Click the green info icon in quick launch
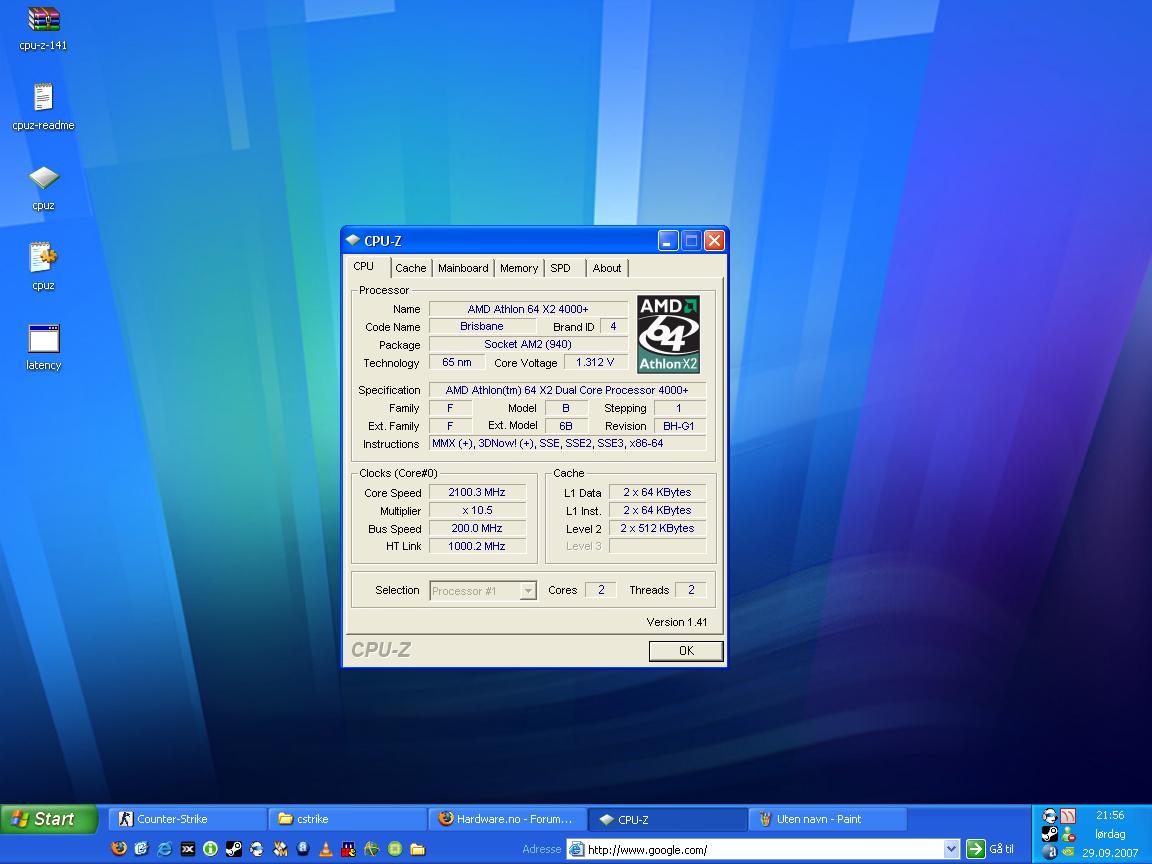Screen dimensions: 1152x864 pyautogui.click(x=210, y=849)
